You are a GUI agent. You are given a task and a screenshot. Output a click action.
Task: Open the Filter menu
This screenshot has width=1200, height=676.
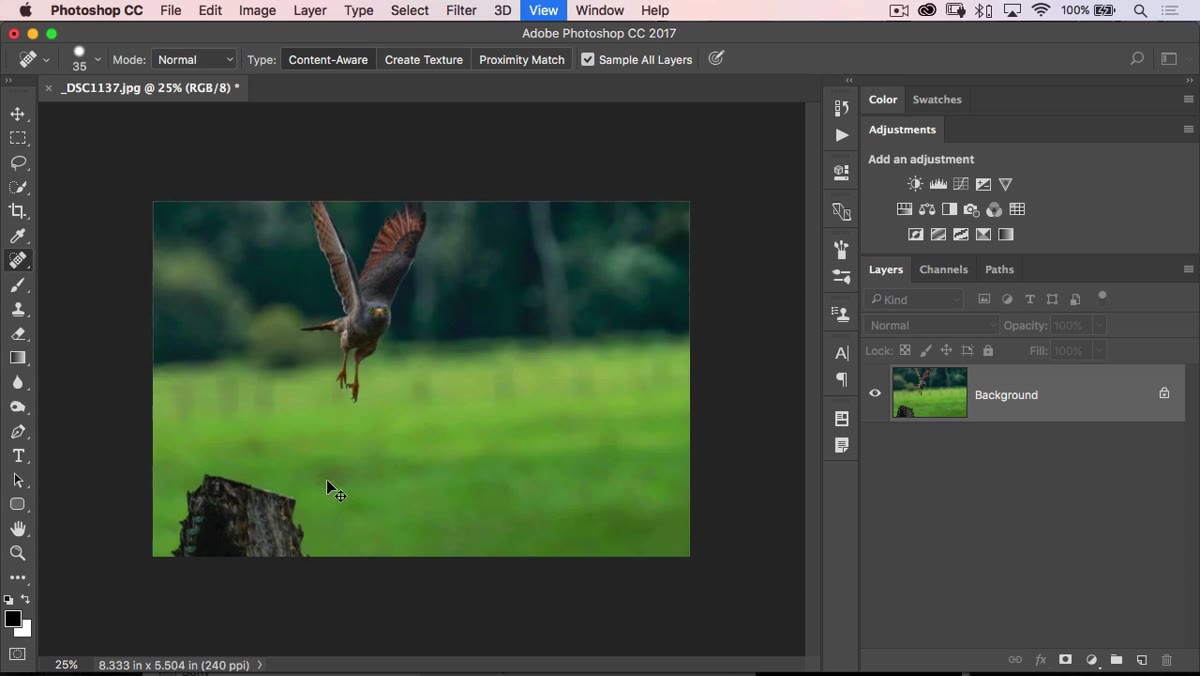coord(461,10)
